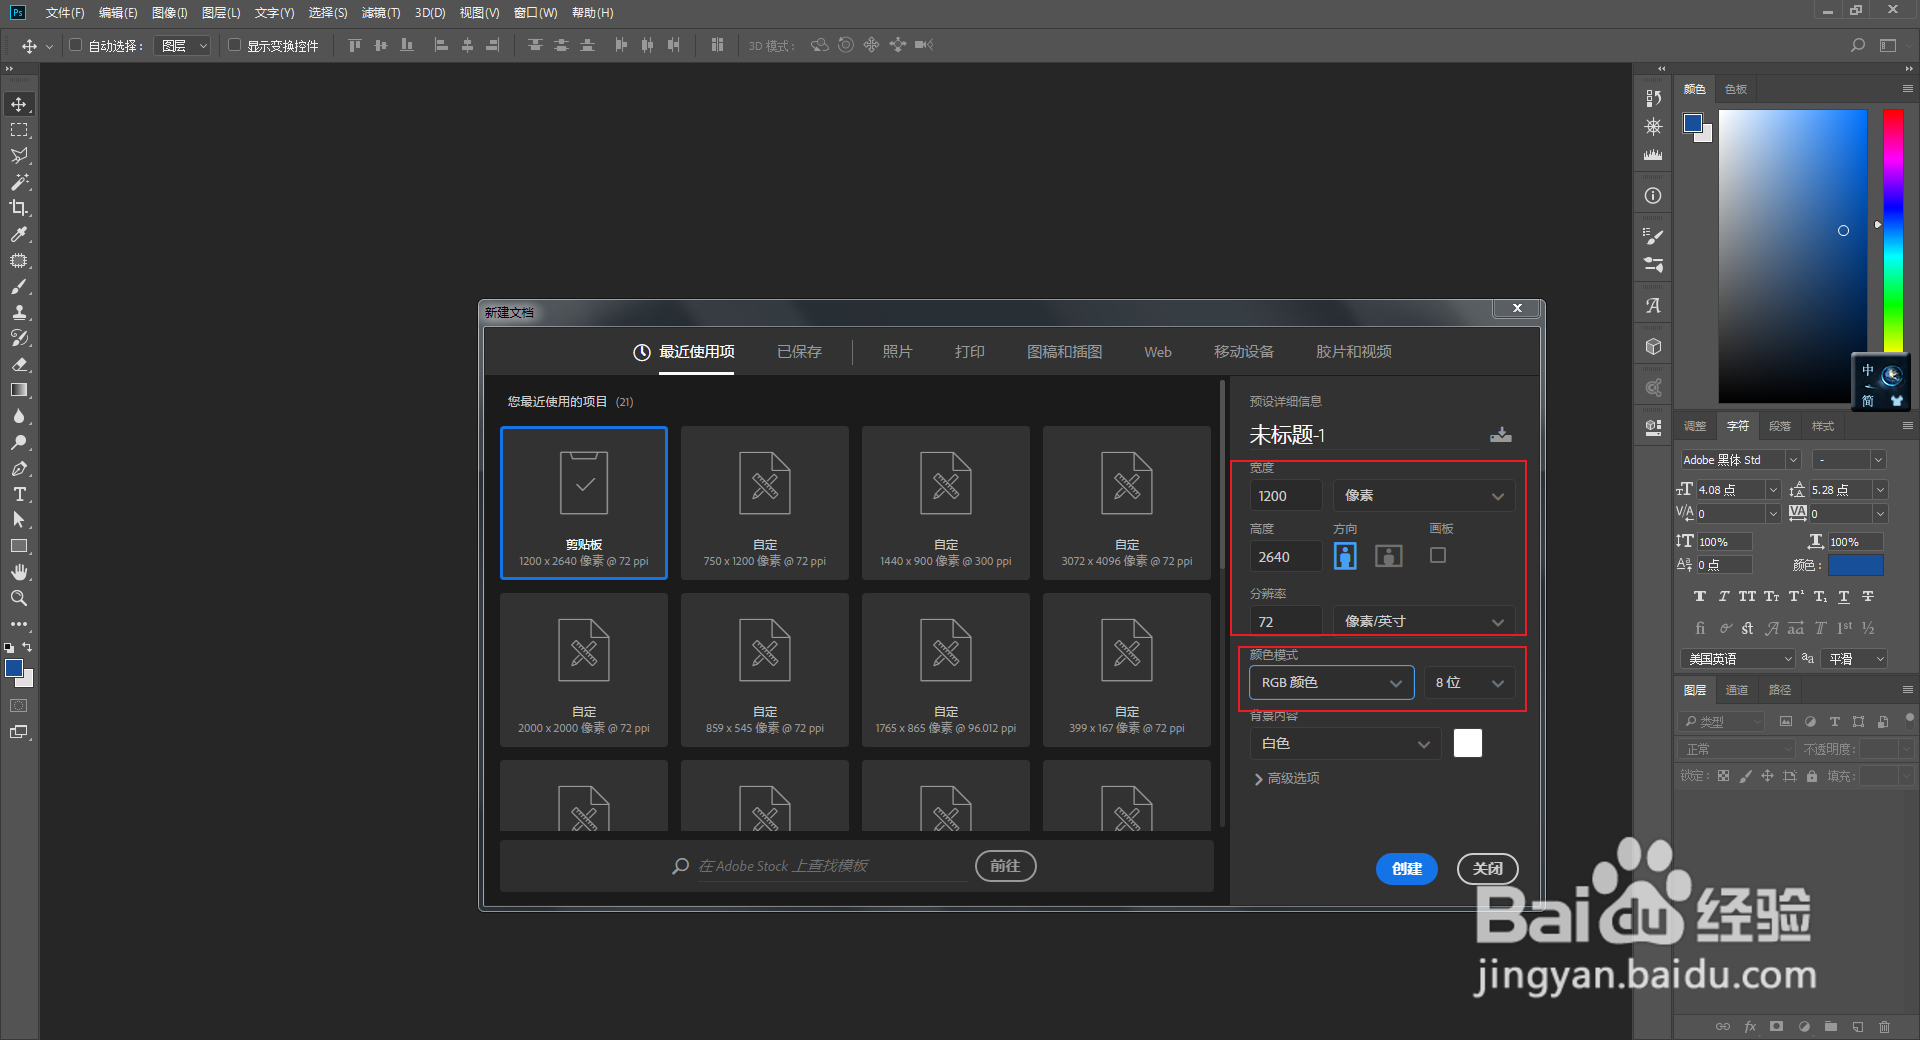Toggle underline text style

[x=1844, y=597]
